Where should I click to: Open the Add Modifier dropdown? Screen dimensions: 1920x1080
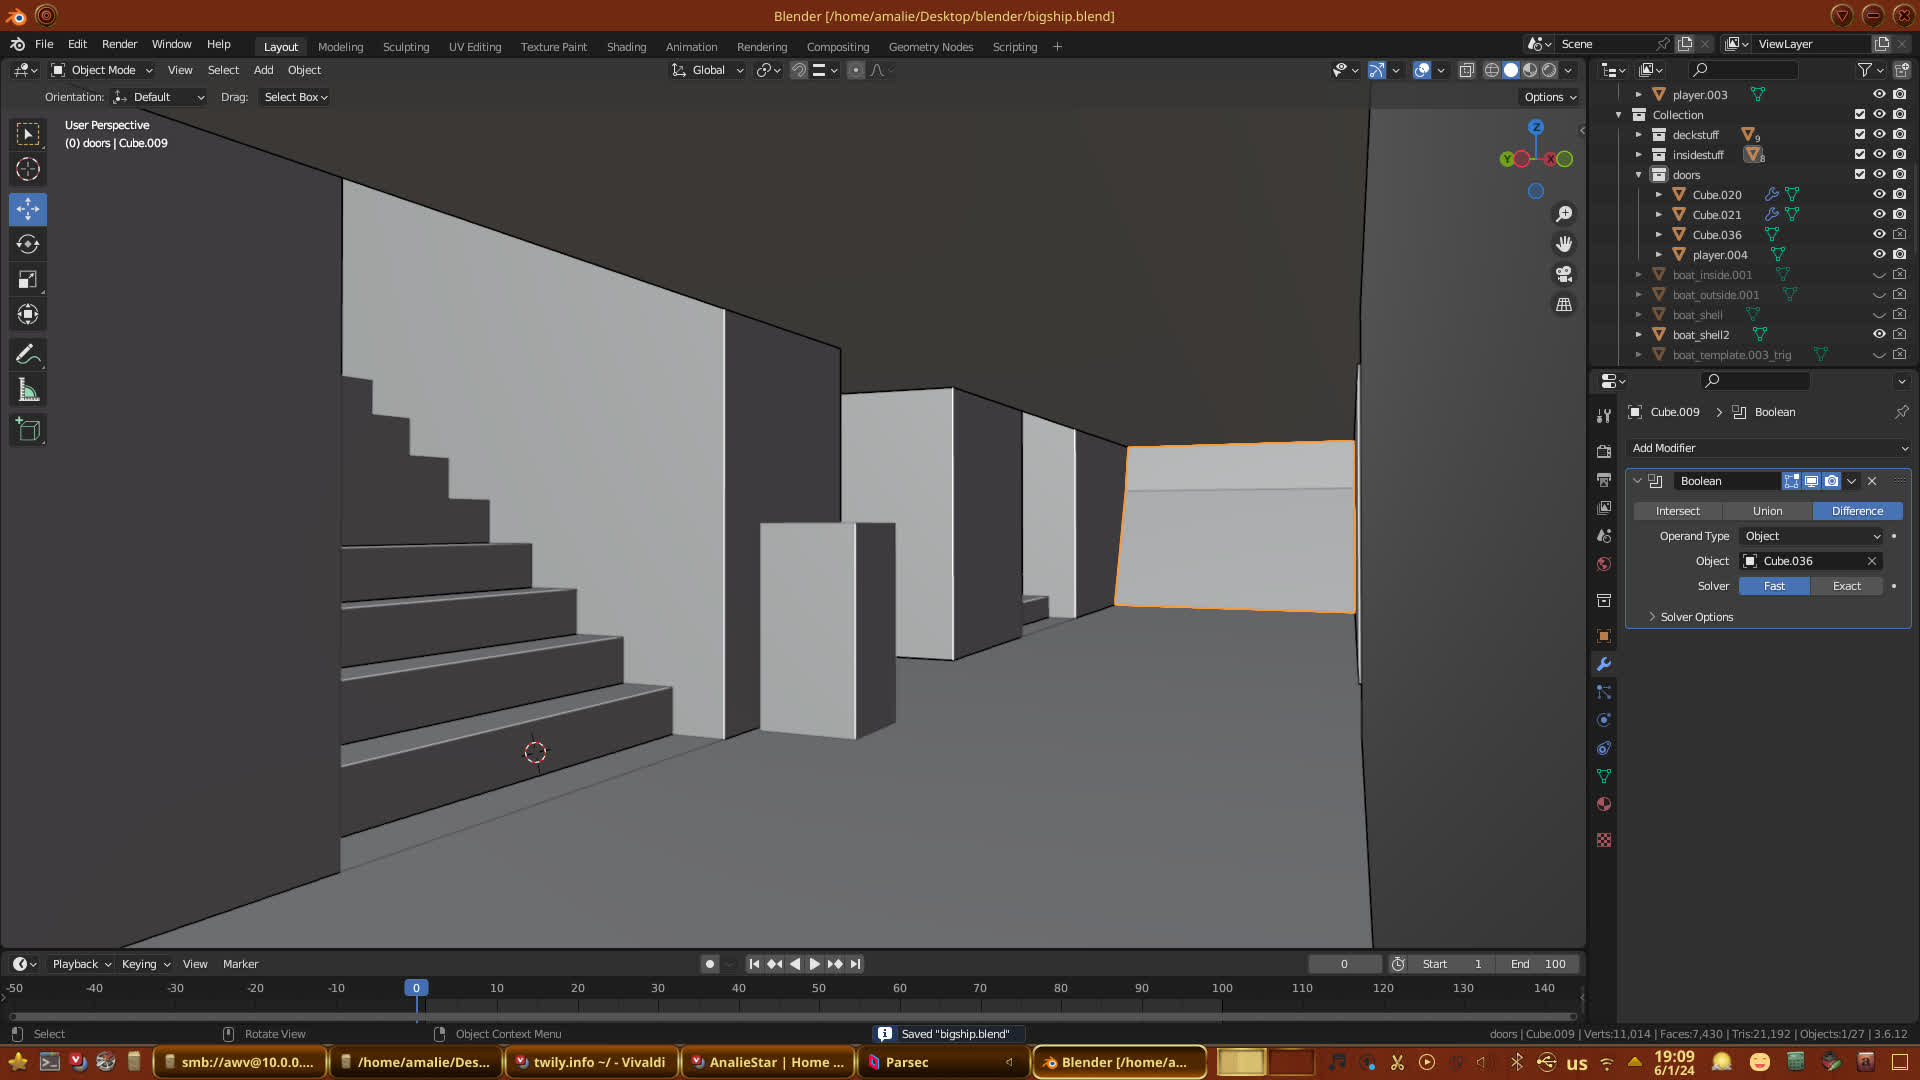(1768, 448)
